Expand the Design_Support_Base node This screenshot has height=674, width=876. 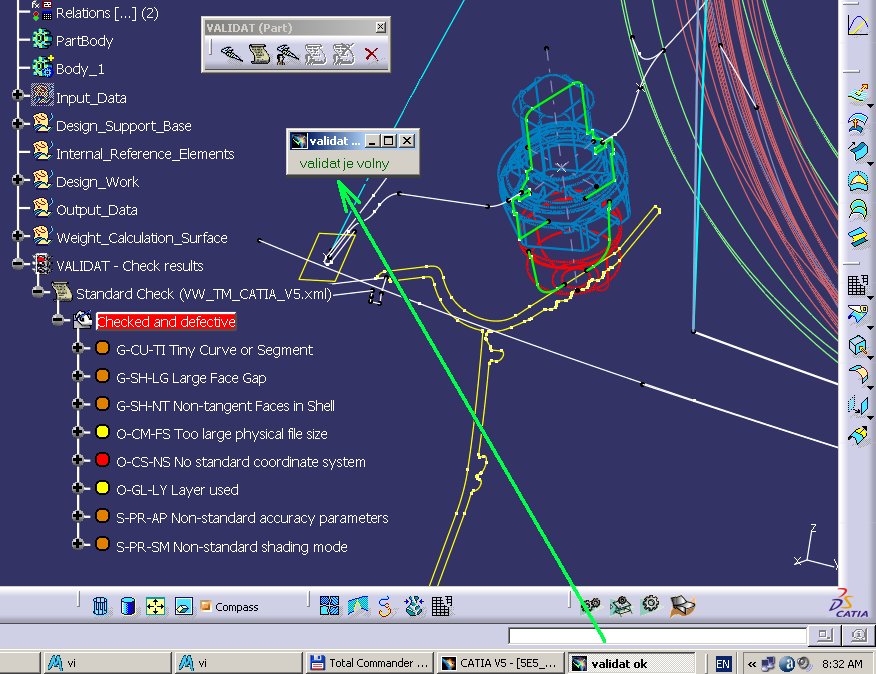coord(17,123)
